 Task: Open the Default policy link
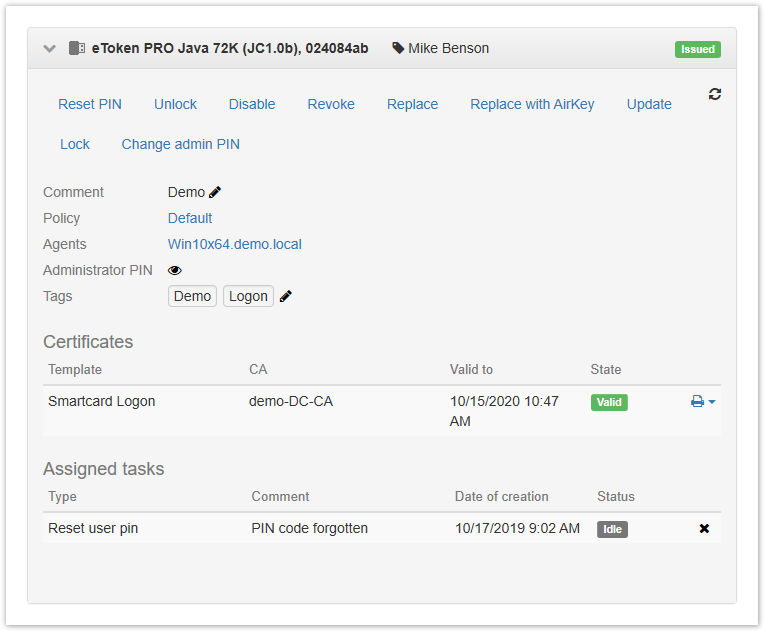coord(190,218)
